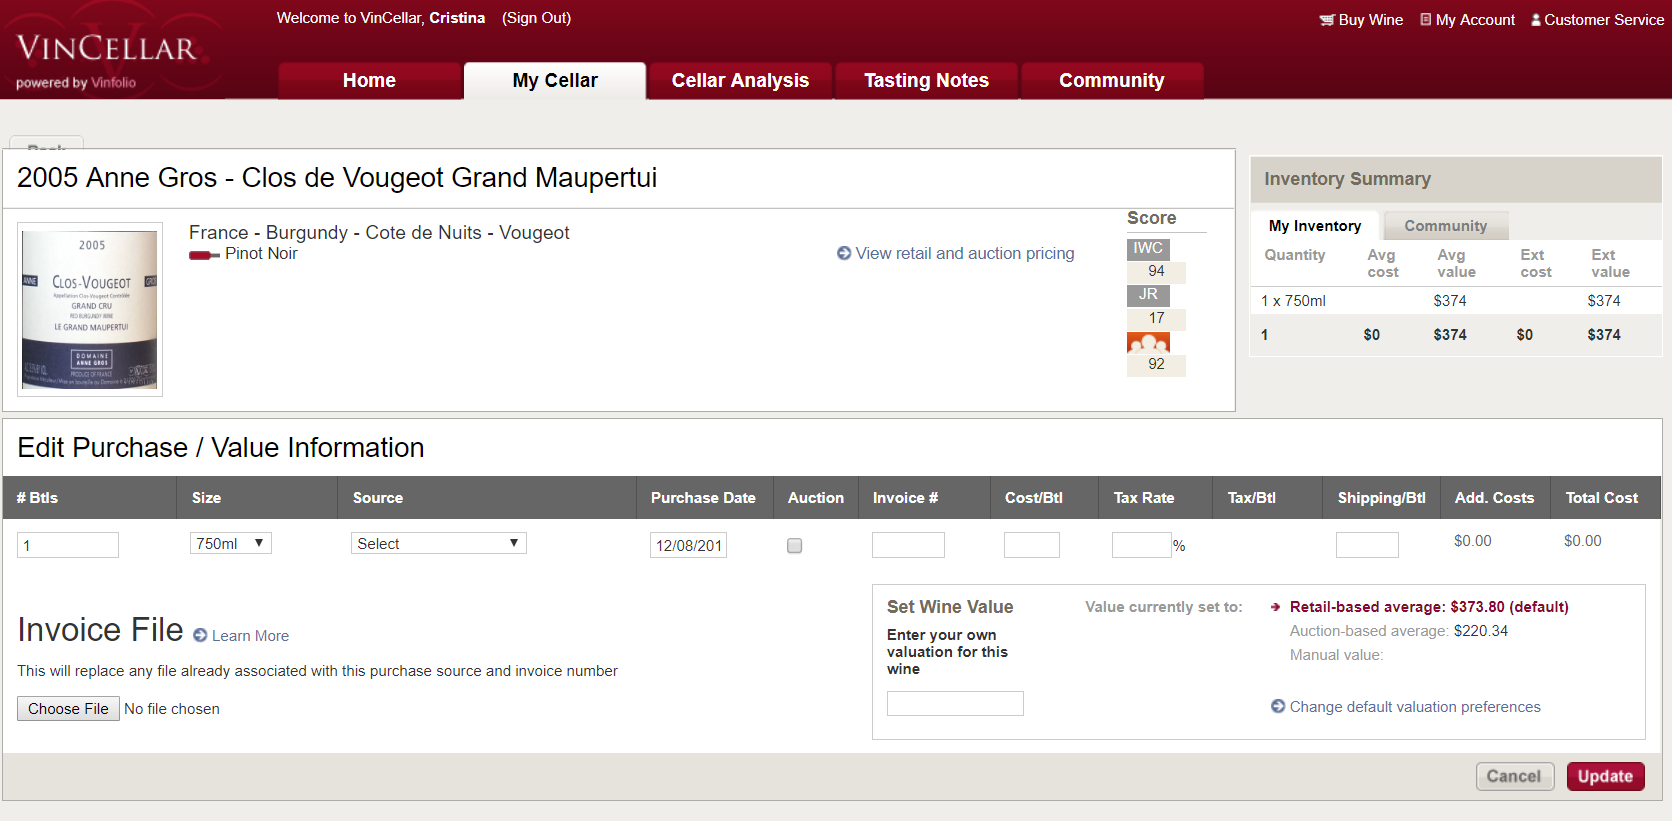Click the JR score badge

pyautogui.click(x=1148, y=295)
